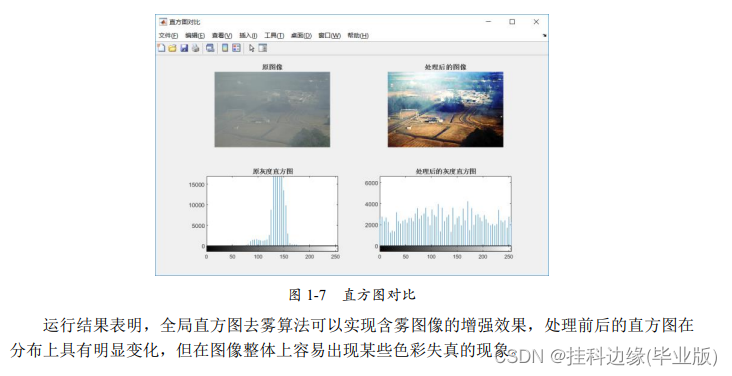
Task: Click the title 原灰度直方图
Action: click(273, 171)
